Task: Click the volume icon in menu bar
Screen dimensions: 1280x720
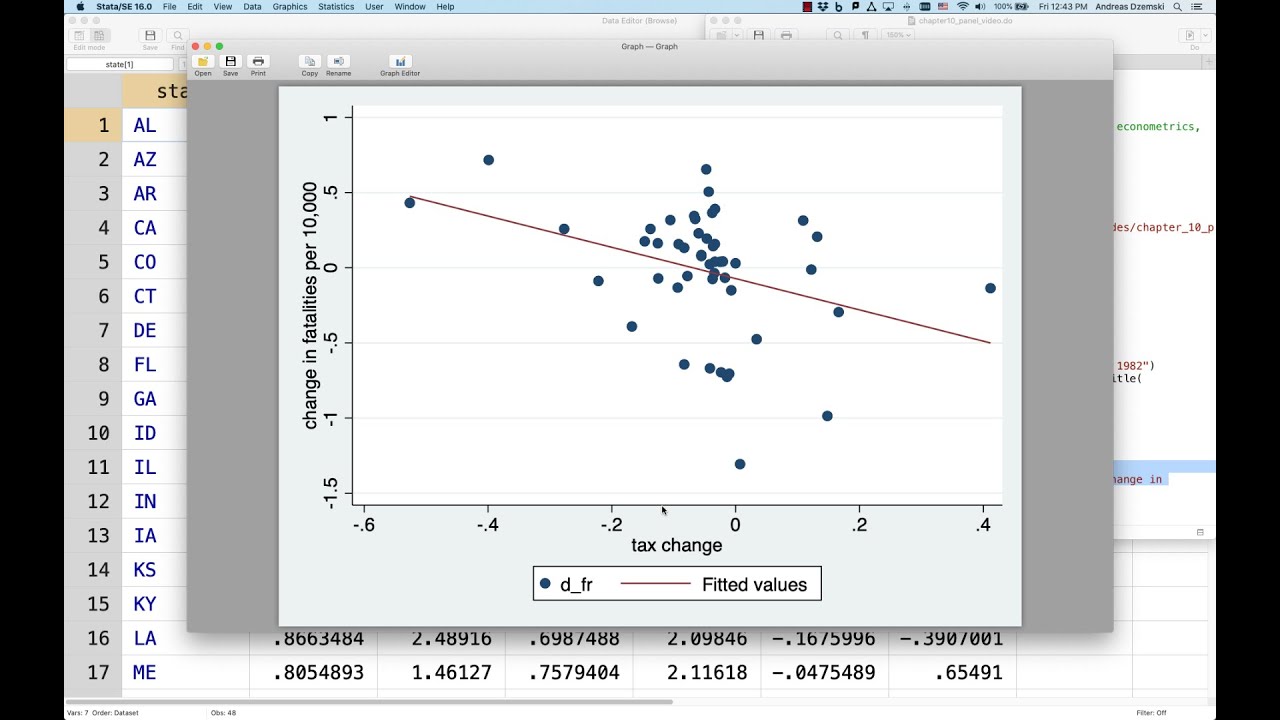Action: coord(982,6)
